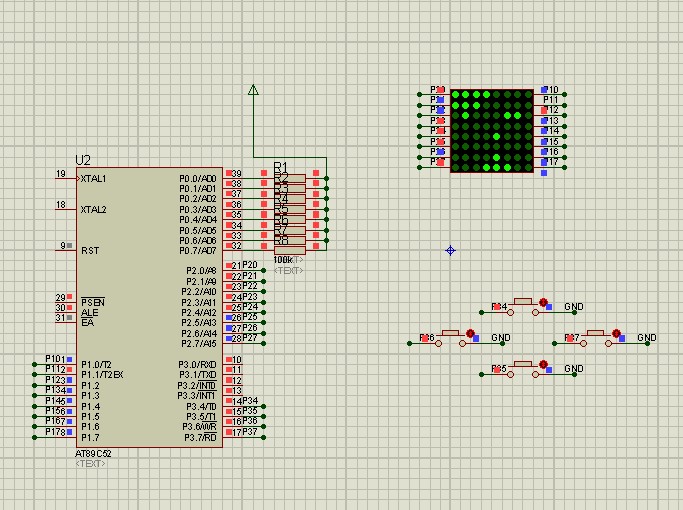The width and height of the screenshot is (683, 510).
Task: Select the U2 component reference label
Action: pyautogui.click(x=83, y=160)
